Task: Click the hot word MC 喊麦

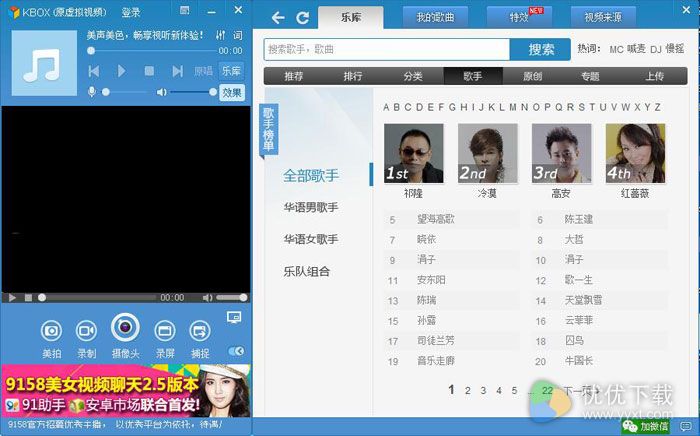Action: [x=627, y=49]
